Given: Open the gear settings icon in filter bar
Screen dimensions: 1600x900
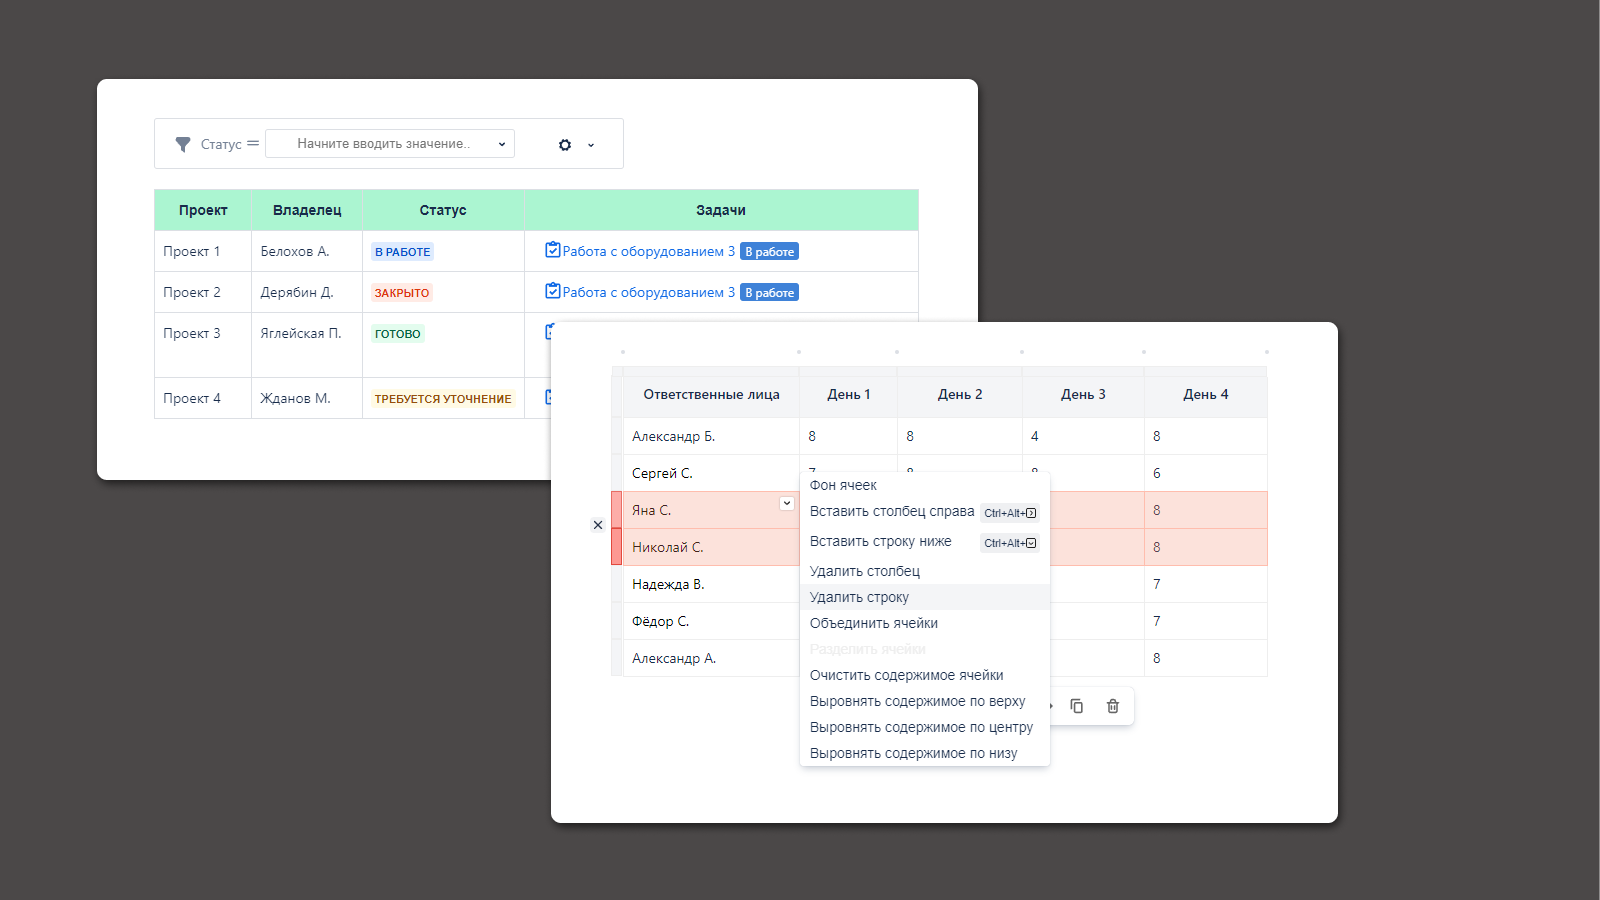Looking at the screenshot, I should pos(565,145).
